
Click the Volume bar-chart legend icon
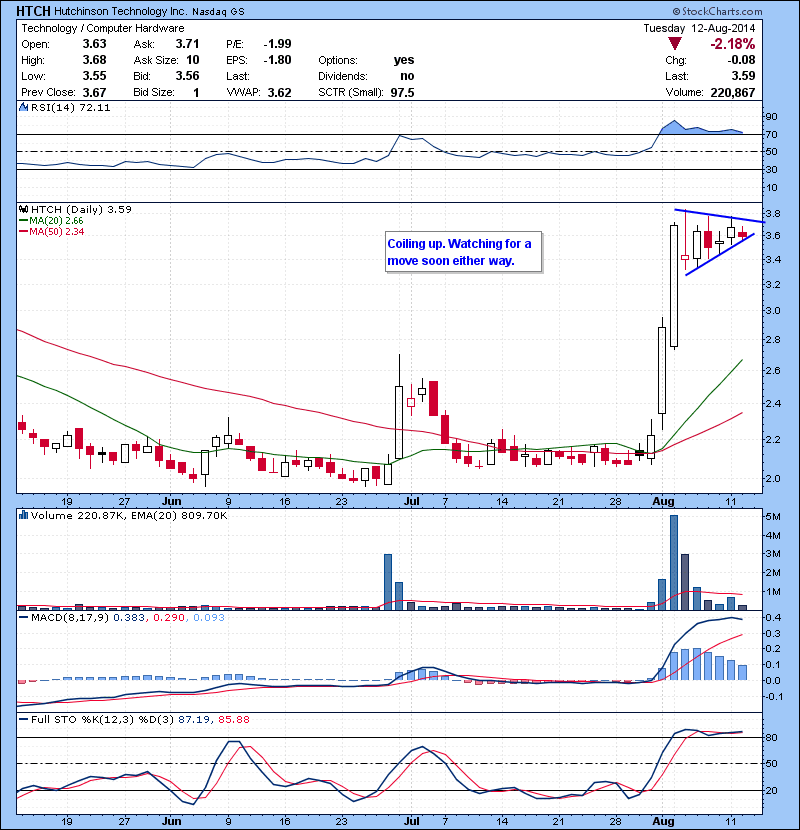click(23, 515)
